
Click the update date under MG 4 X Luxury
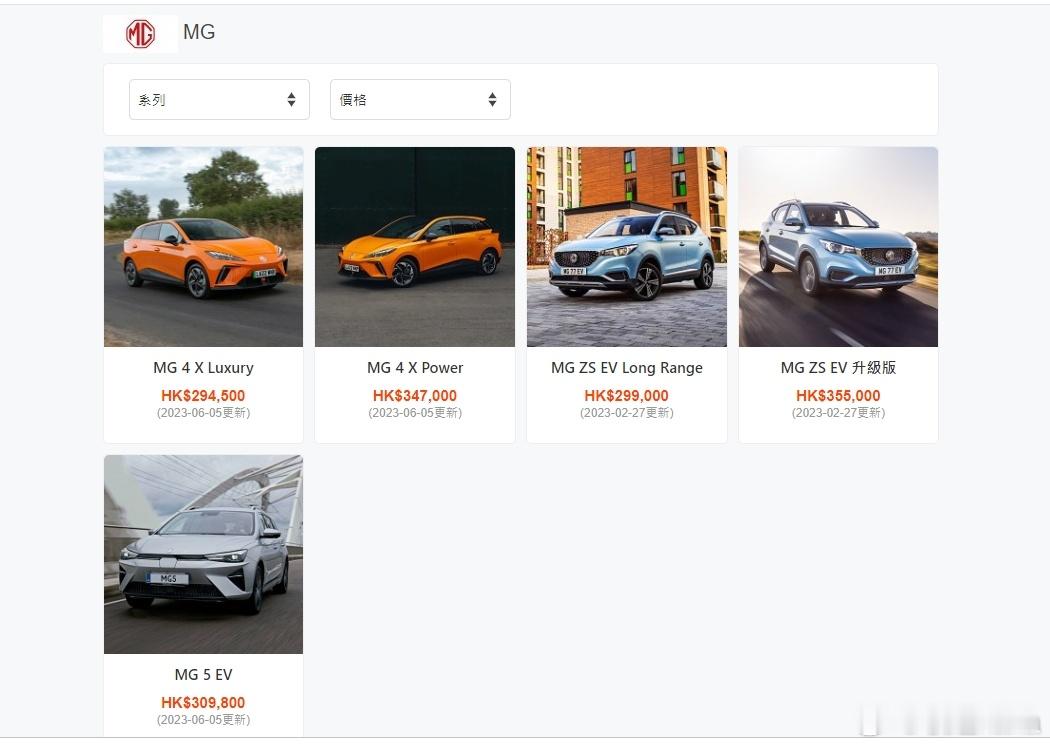pos(204,413)
